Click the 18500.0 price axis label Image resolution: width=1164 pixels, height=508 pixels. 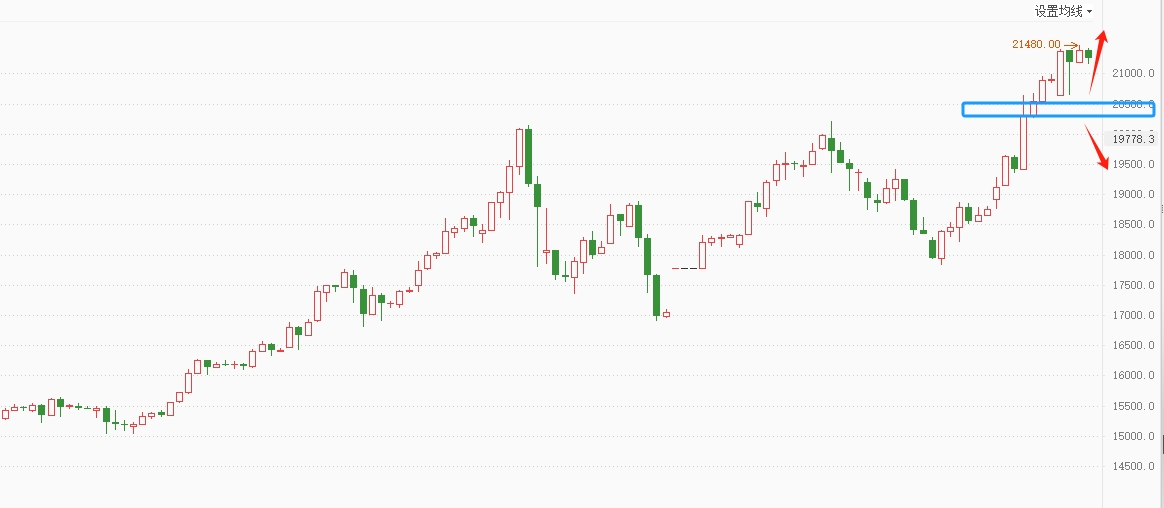(1134, 225)
